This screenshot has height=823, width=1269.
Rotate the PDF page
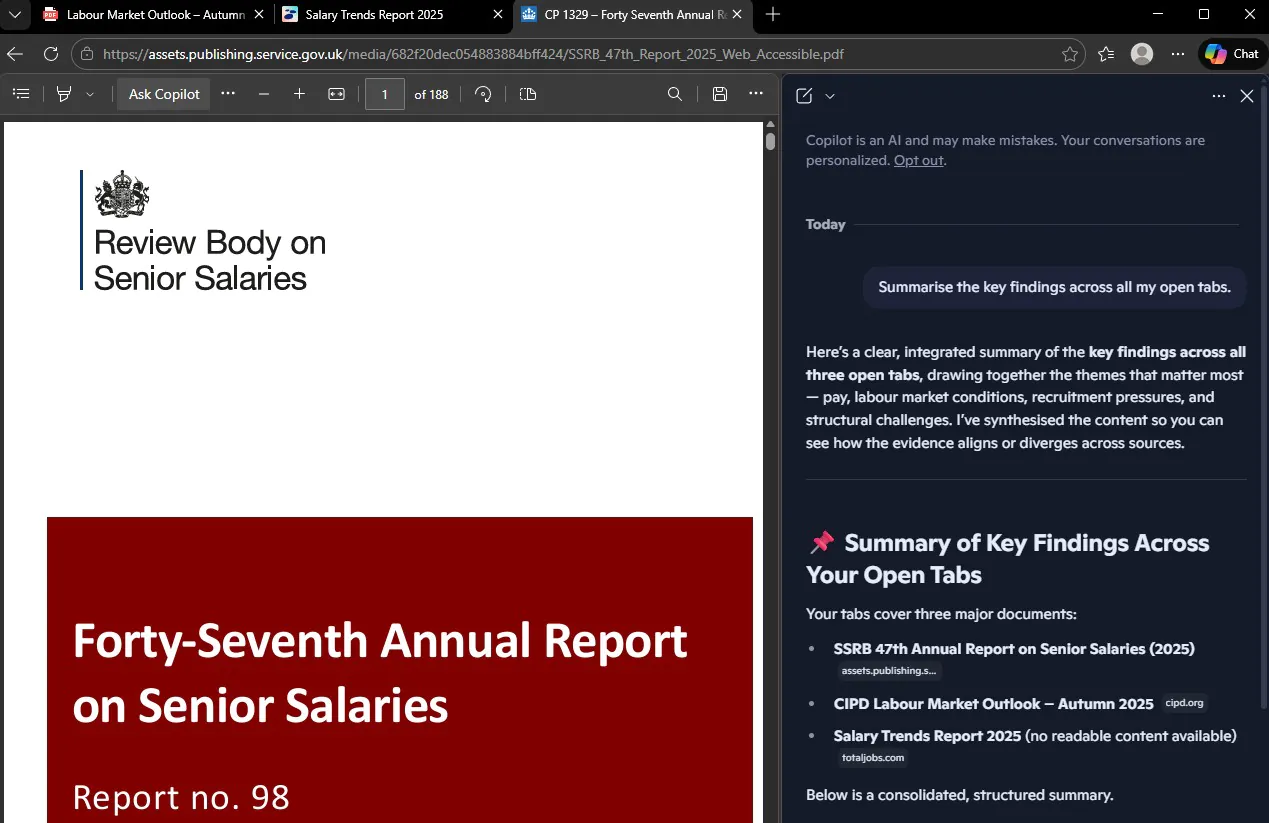pos(483,93)
